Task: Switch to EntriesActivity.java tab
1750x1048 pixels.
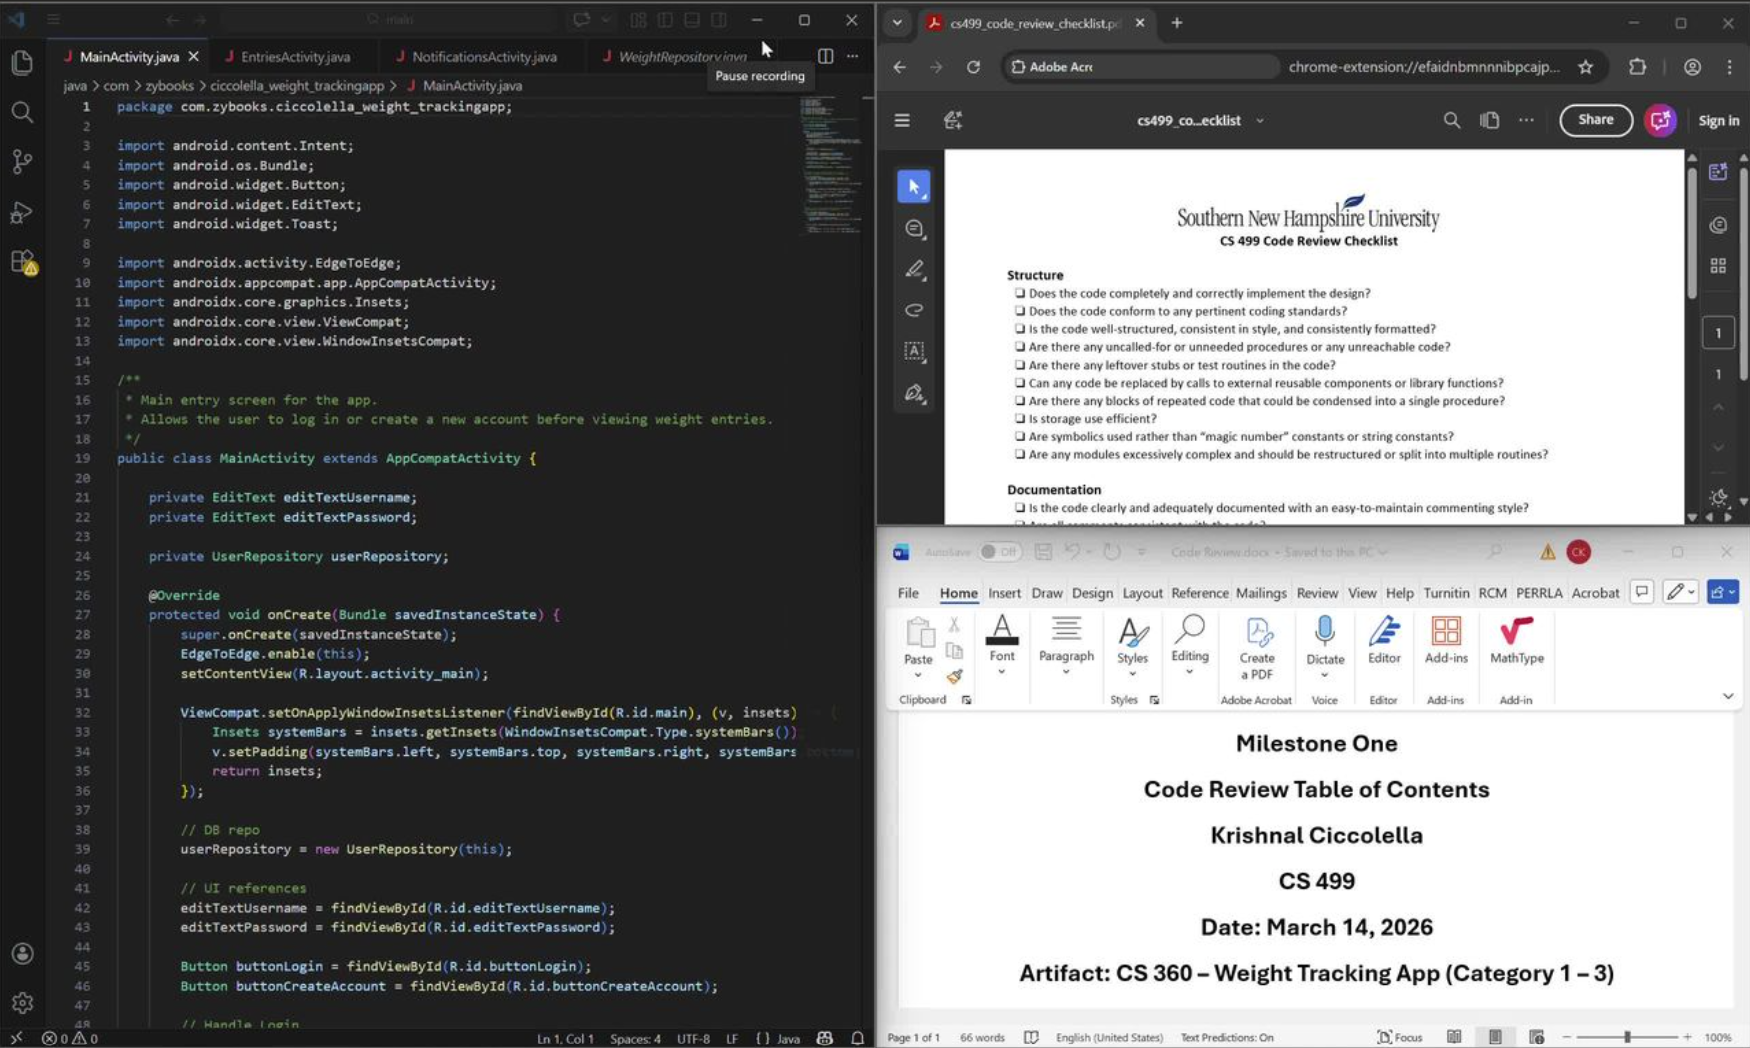Action: [x=295, y=57]
